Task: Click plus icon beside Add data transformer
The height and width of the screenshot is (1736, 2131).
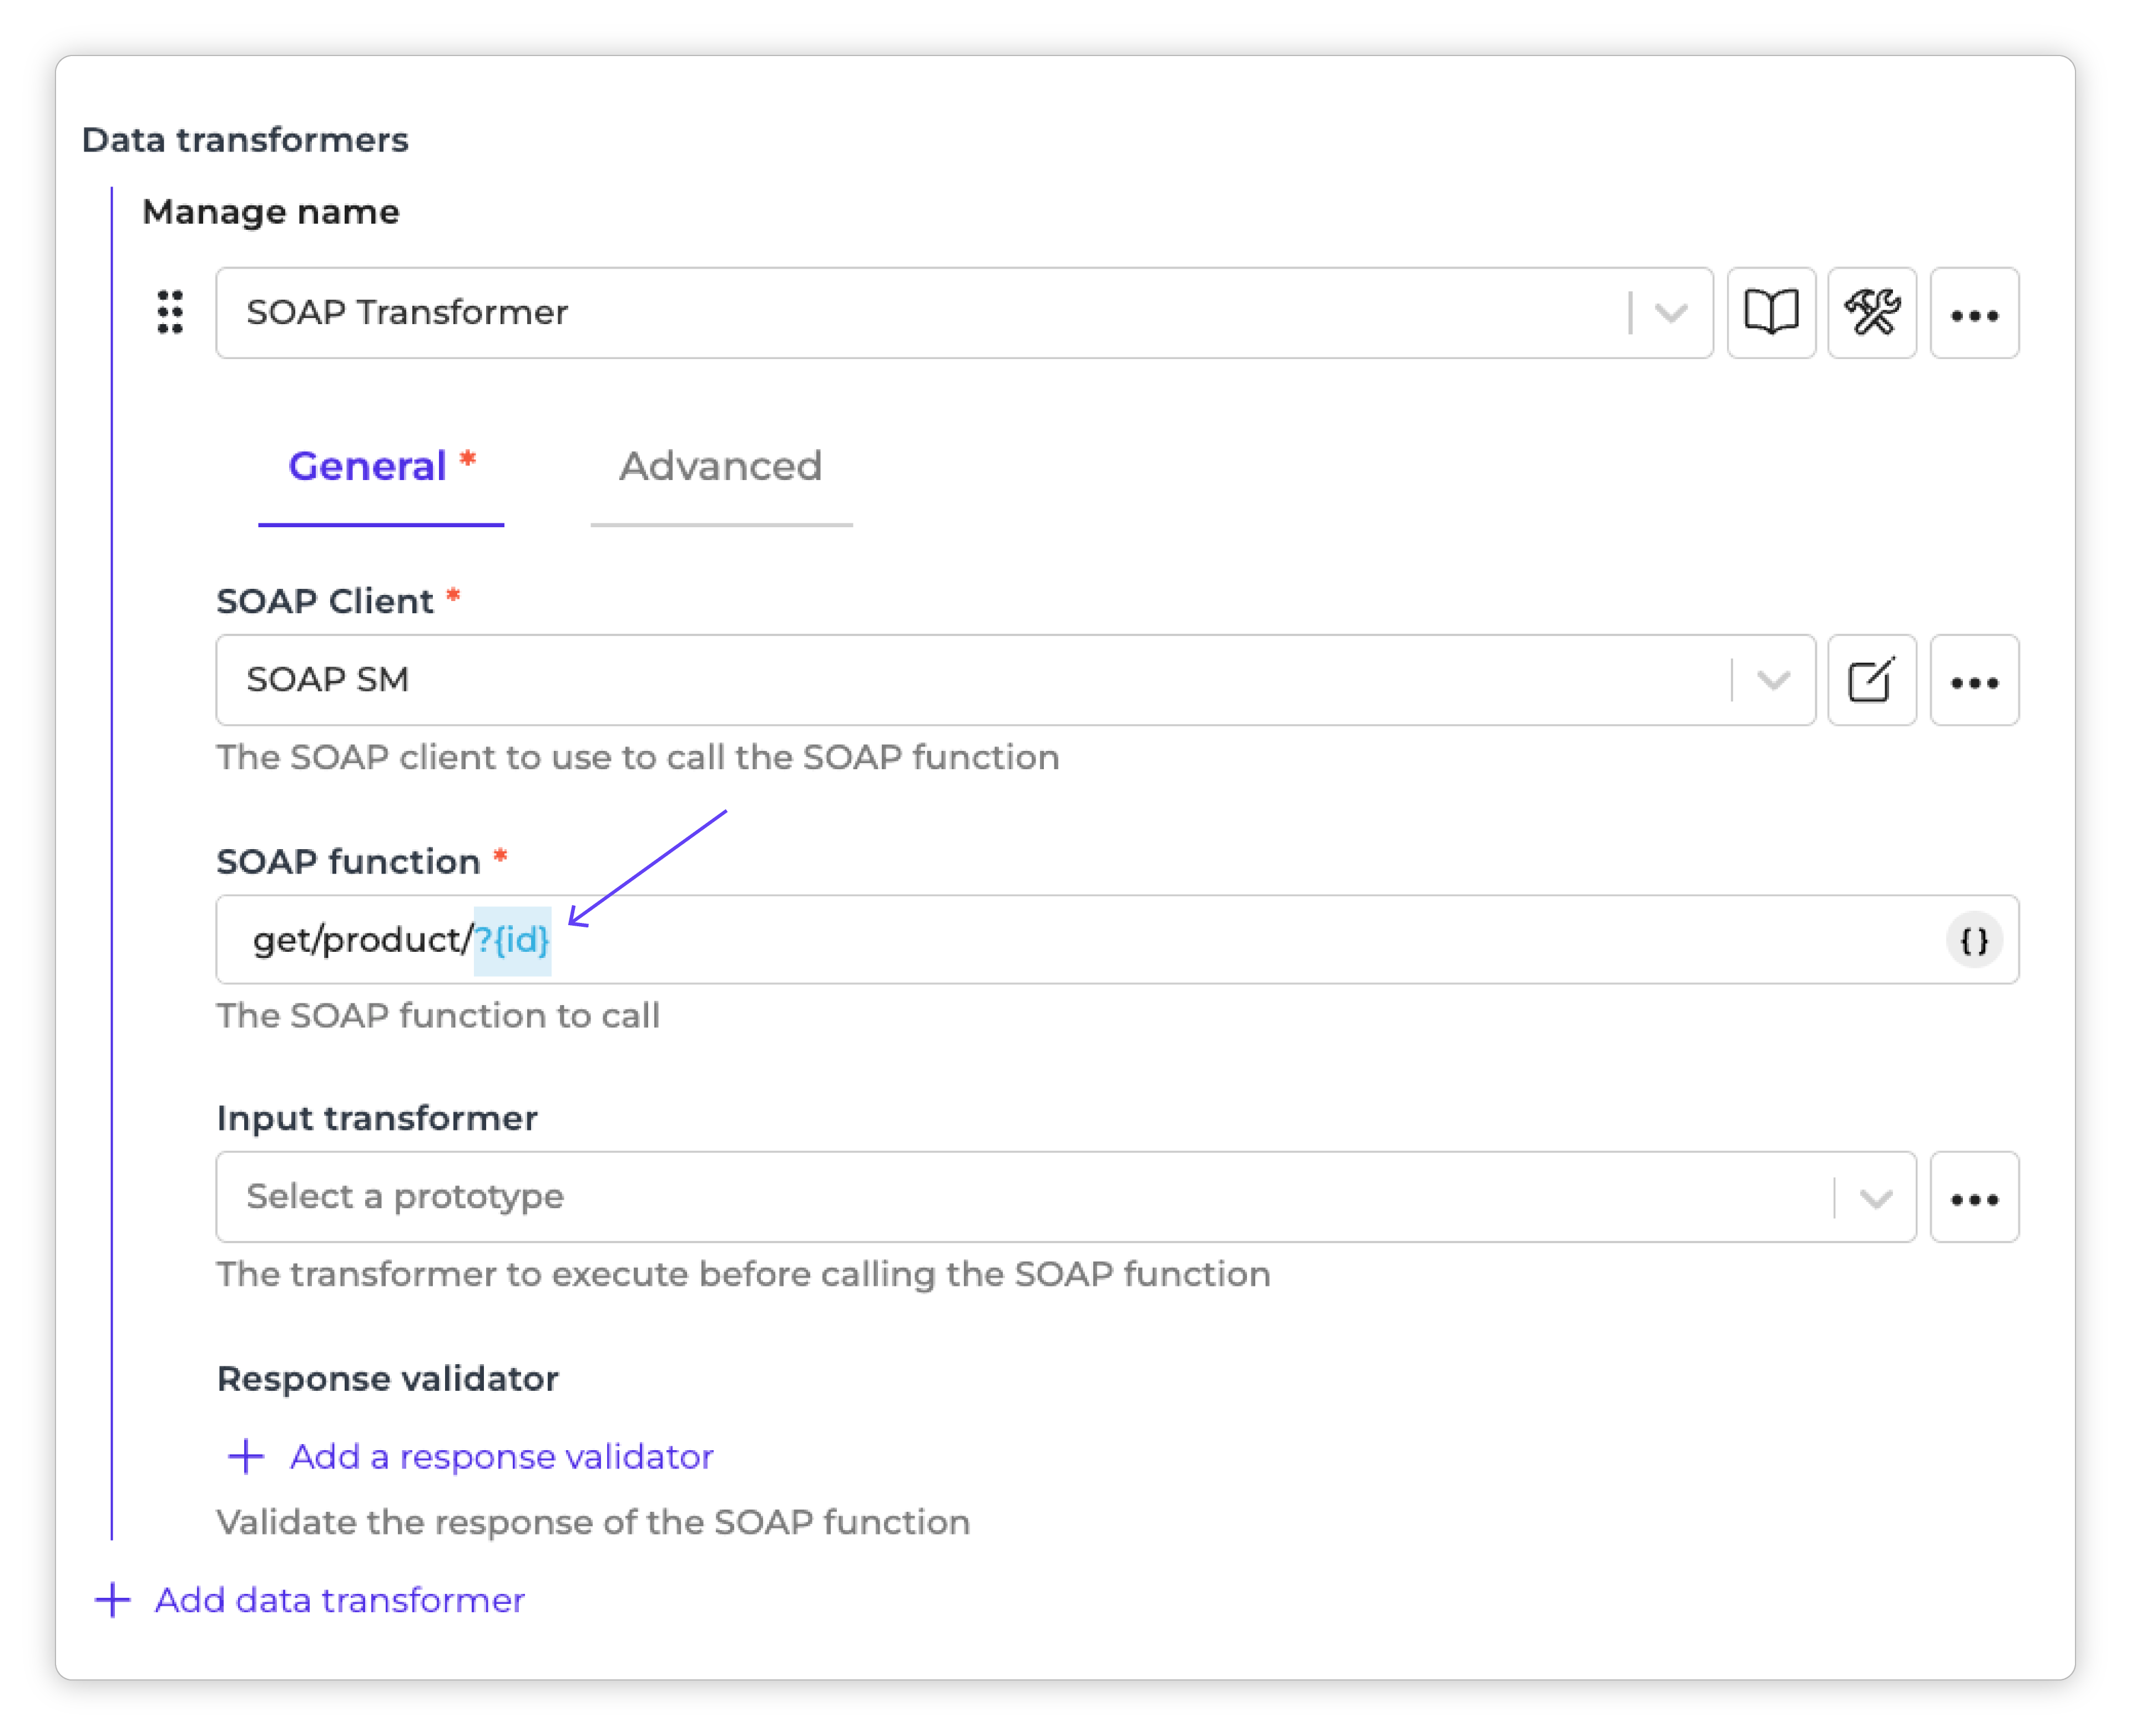Action: 112,1600
